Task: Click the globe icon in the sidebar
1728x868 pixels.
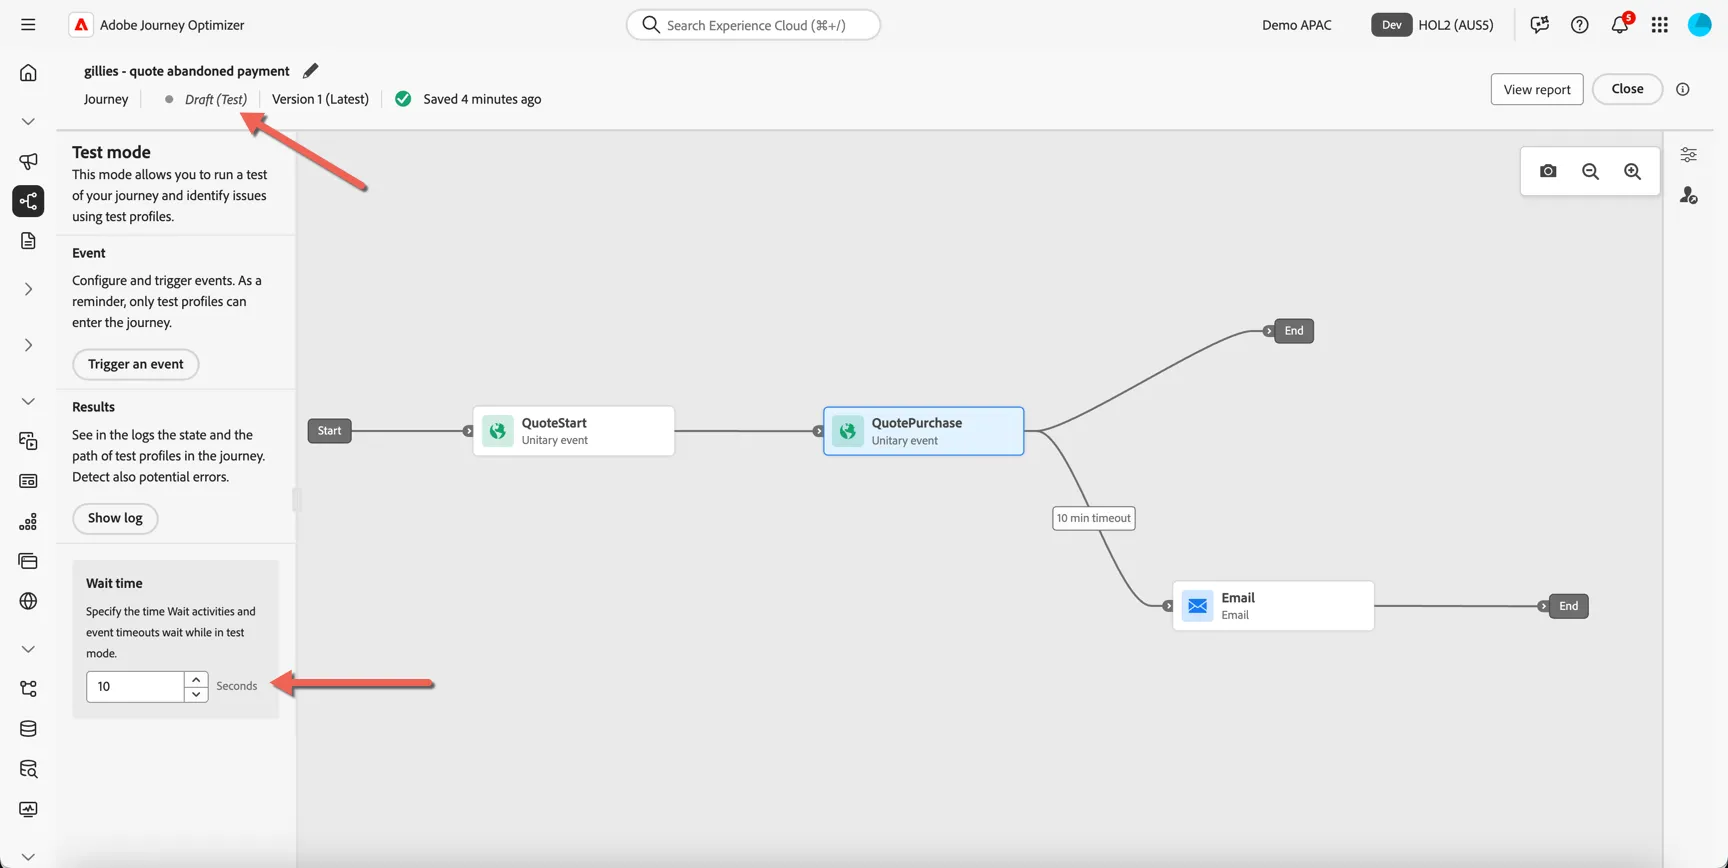Action: [x=28, y=601]
